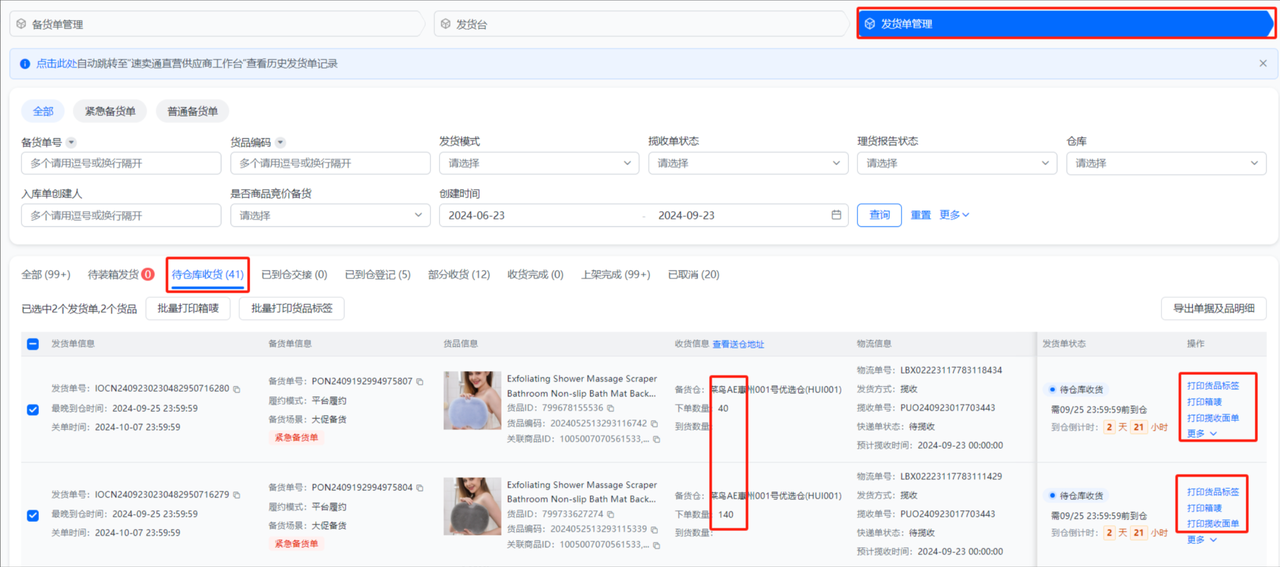Click 打印揽收面单 in the second row

click(1213, 523)
